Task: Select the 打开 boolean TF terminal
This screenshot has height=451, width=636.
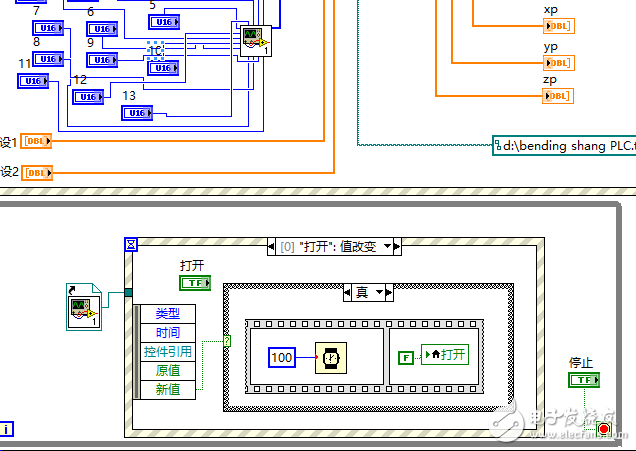Action: tap(195, 283)
